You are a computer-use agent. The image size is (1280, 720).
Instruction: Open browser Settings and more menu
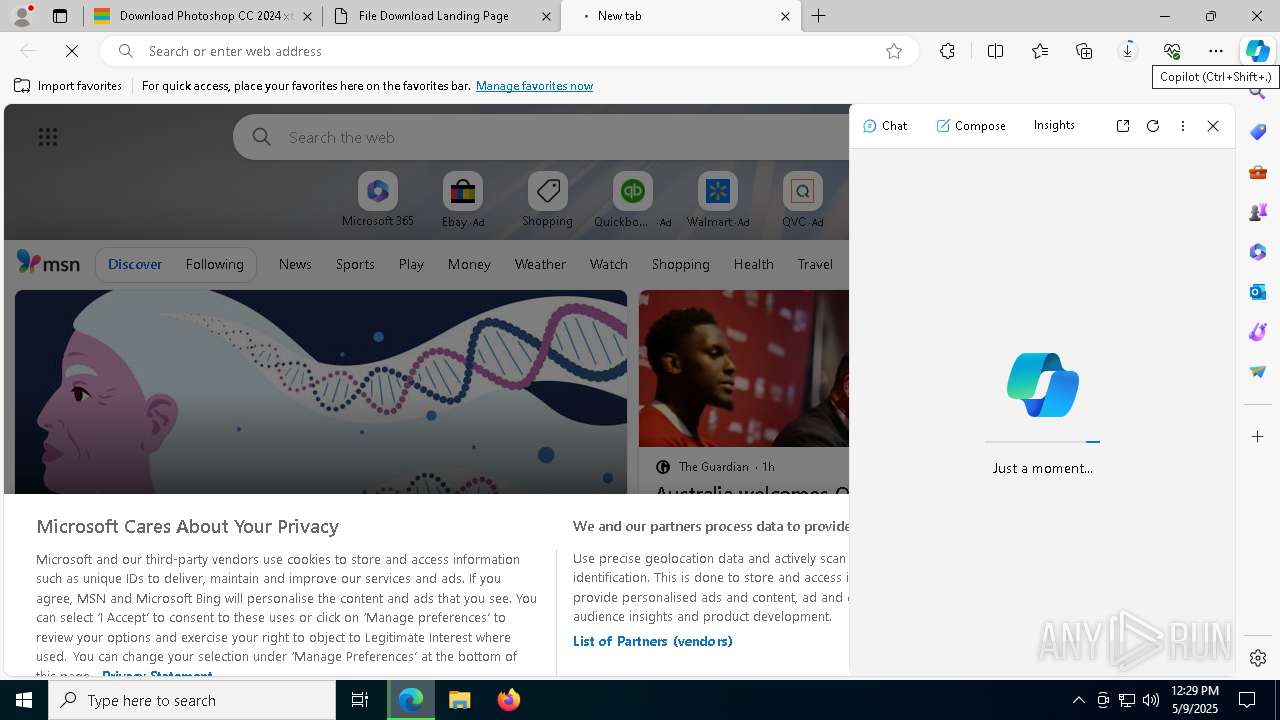(1216, 51)
